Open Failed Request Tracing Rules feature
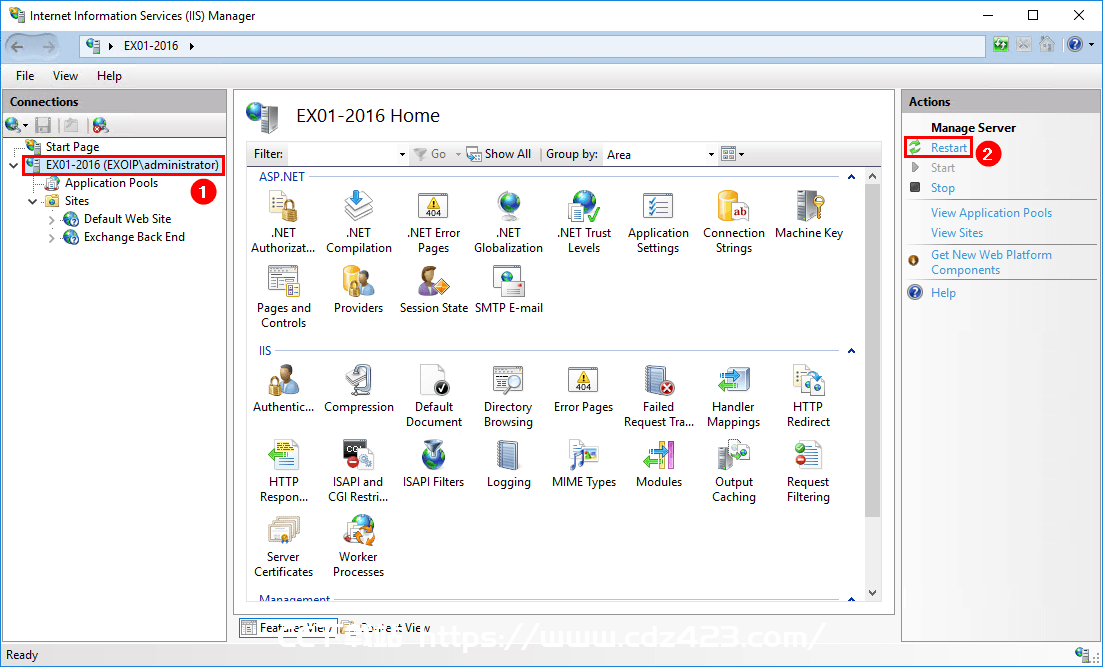 coord(658,396)
